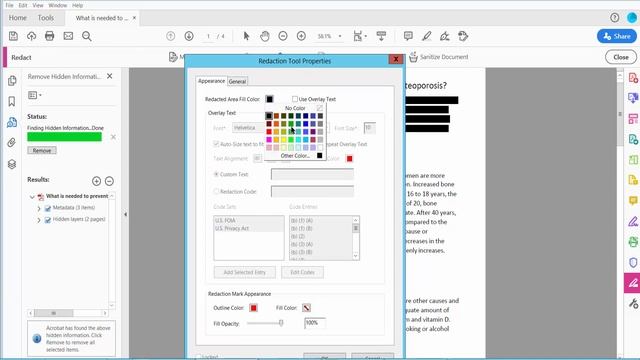Click the Save file icon

click(x=13, y=36)
